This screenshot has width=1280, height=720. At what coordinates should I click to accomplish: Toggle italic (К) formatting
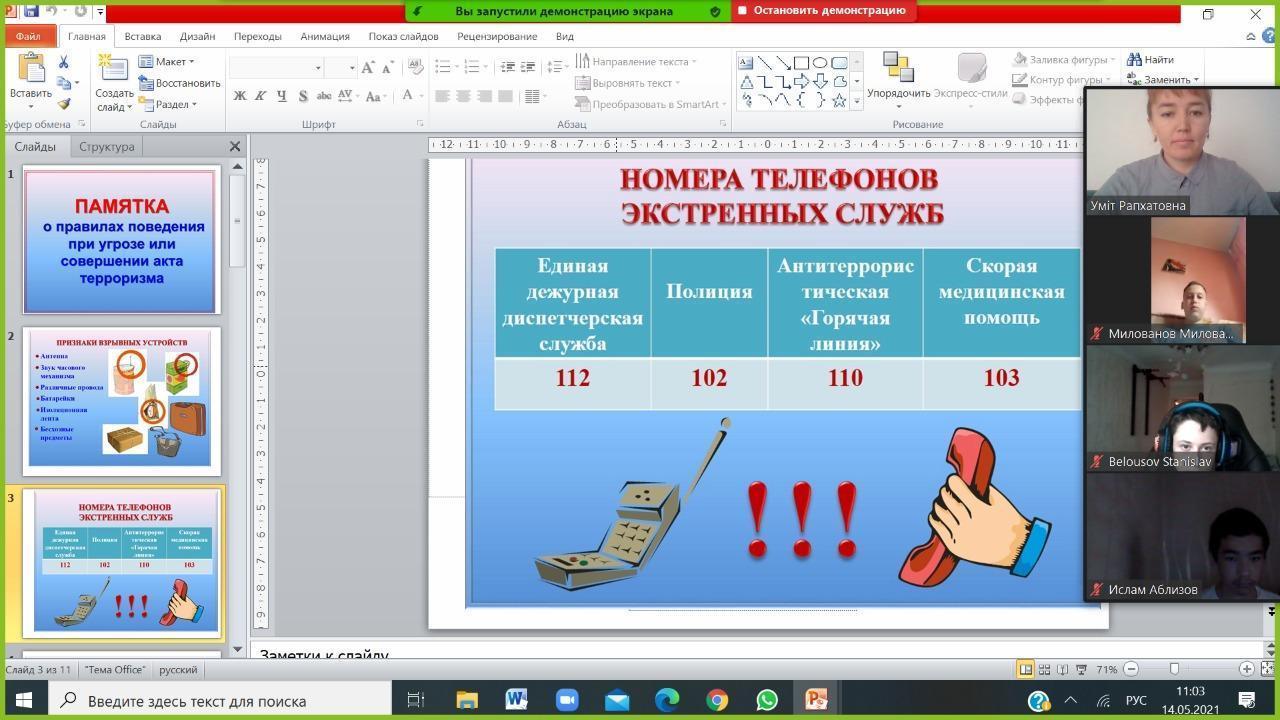tap(261, 96)
